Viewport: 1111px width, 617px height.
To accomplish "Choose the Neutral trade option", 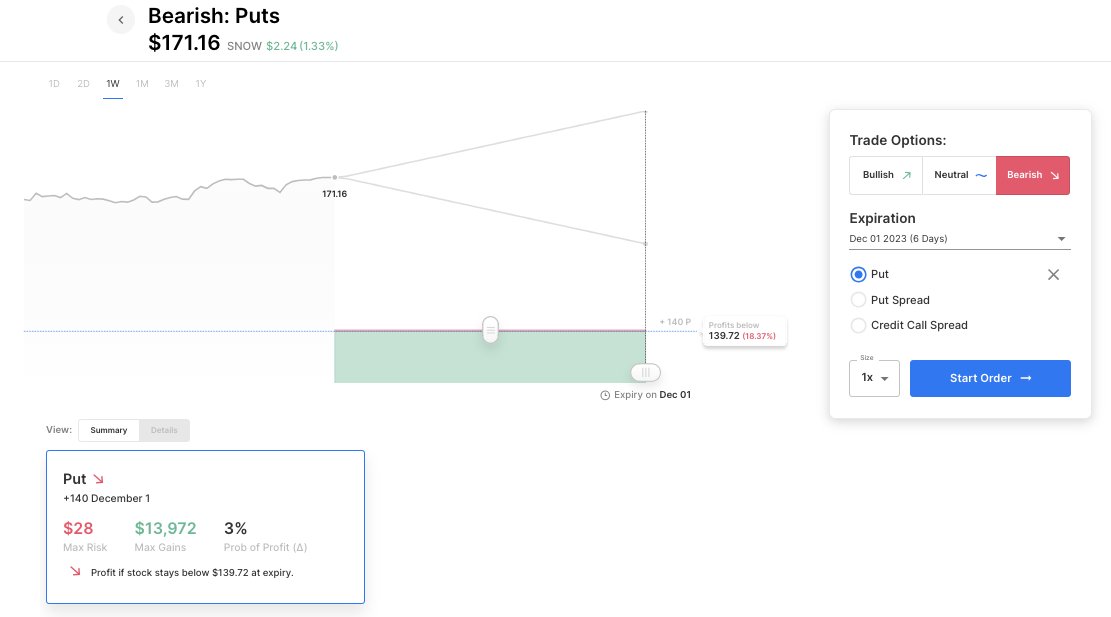I will click(959, 175).
